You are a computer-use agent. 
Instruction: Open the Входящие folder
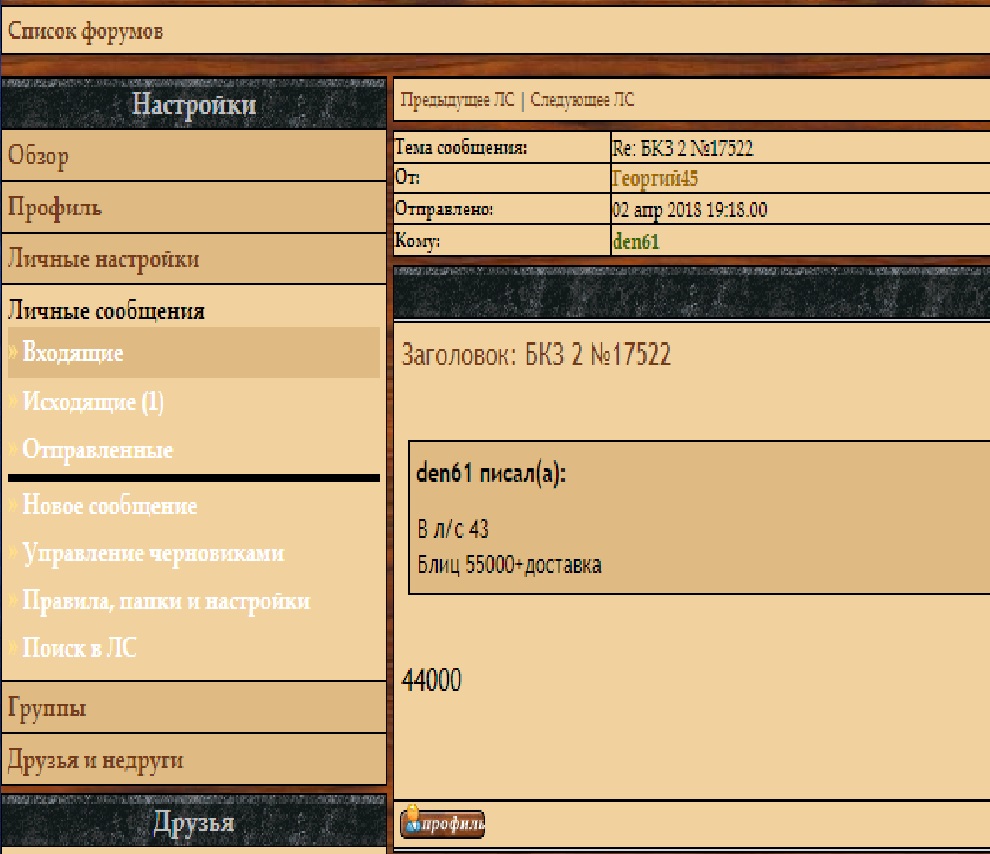(73, 353)
